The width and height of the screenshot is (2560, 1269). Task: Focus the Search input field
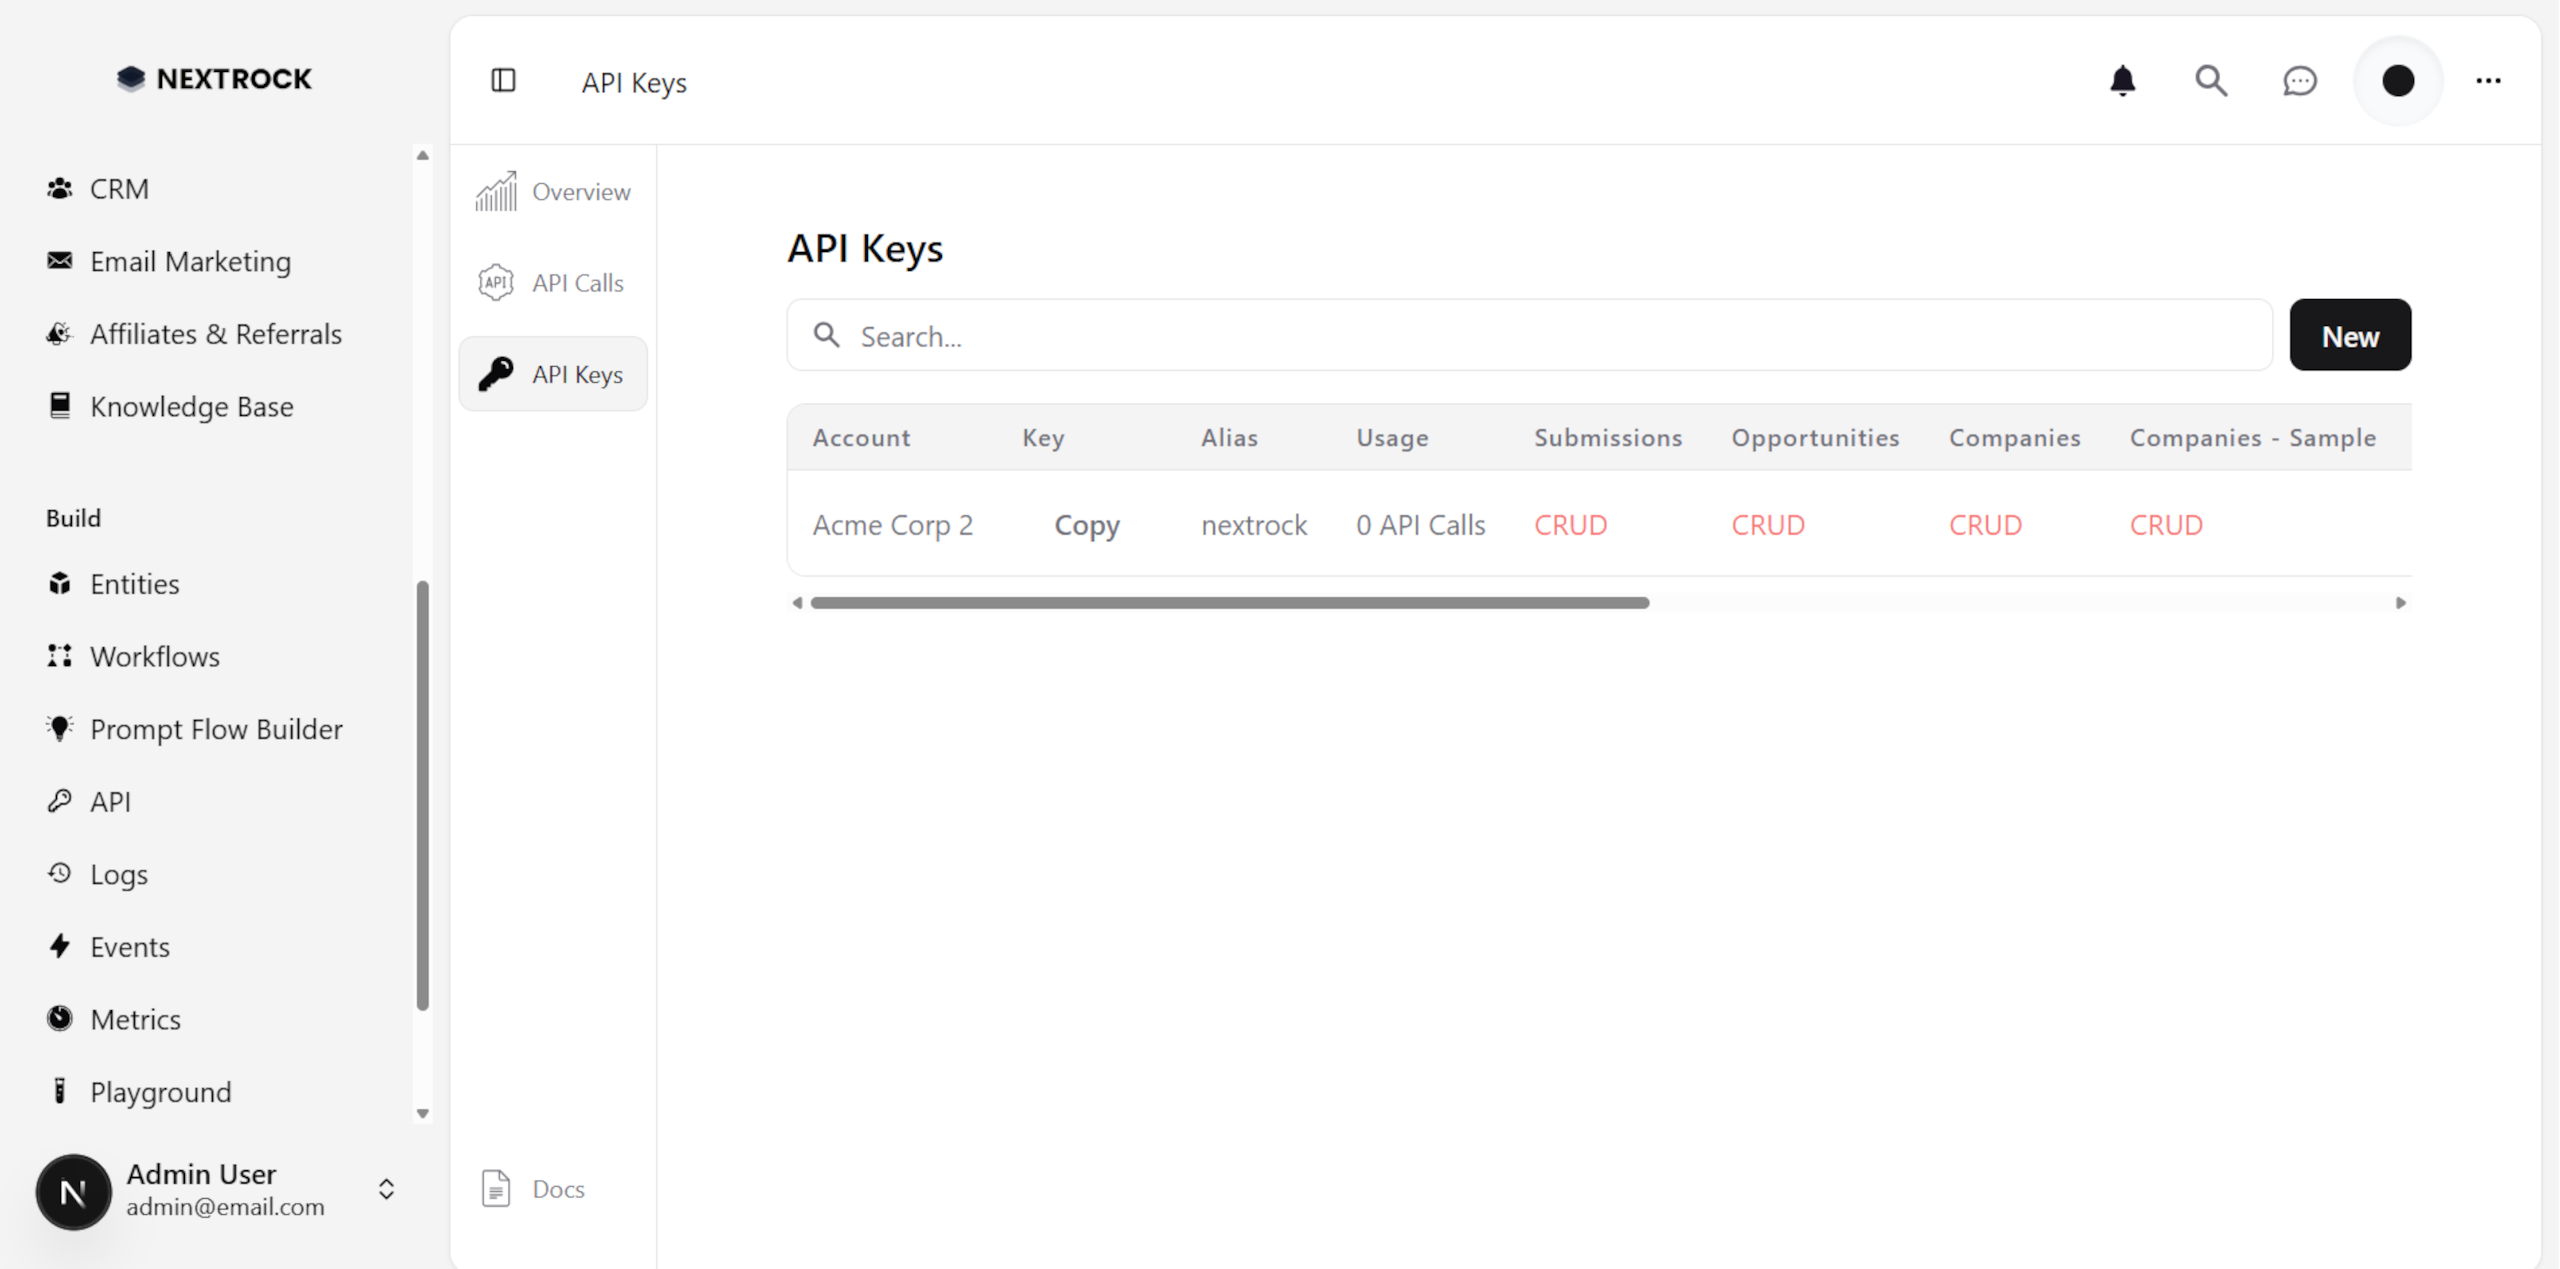[x=1530, y=336]
